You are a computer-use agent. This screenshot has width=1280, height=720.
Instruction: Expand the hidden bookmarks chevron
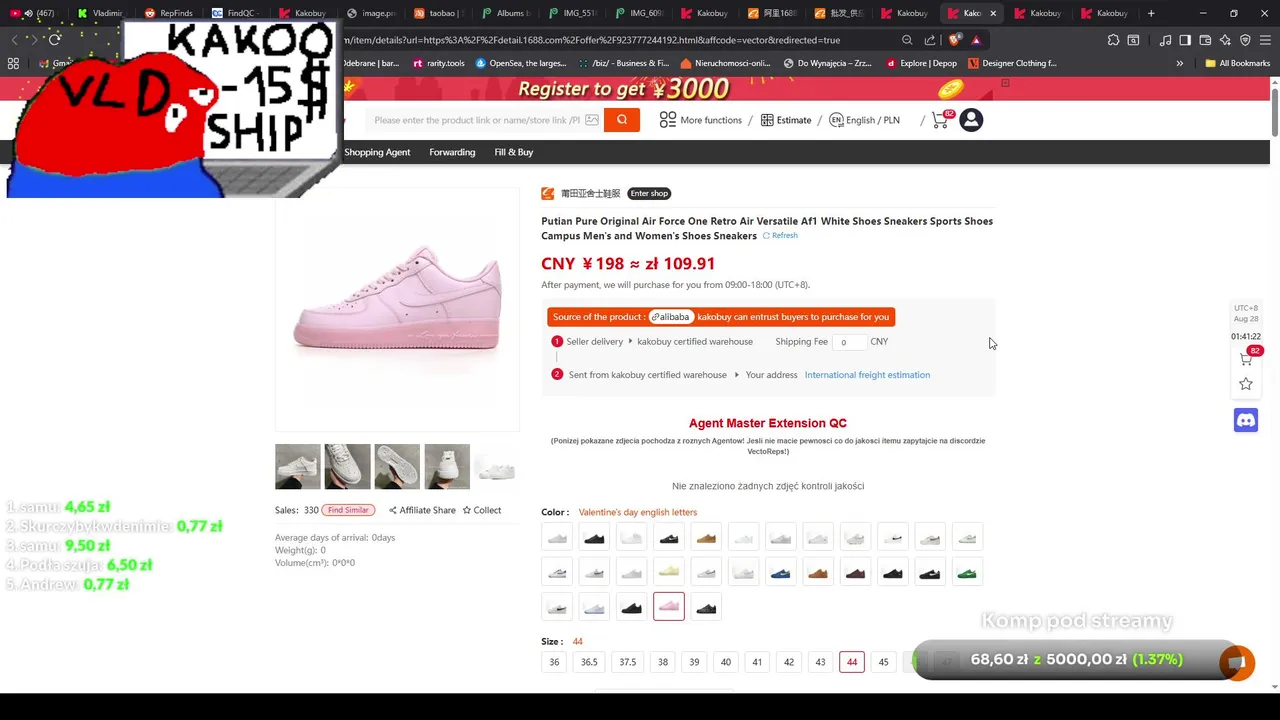[1179, 63]
